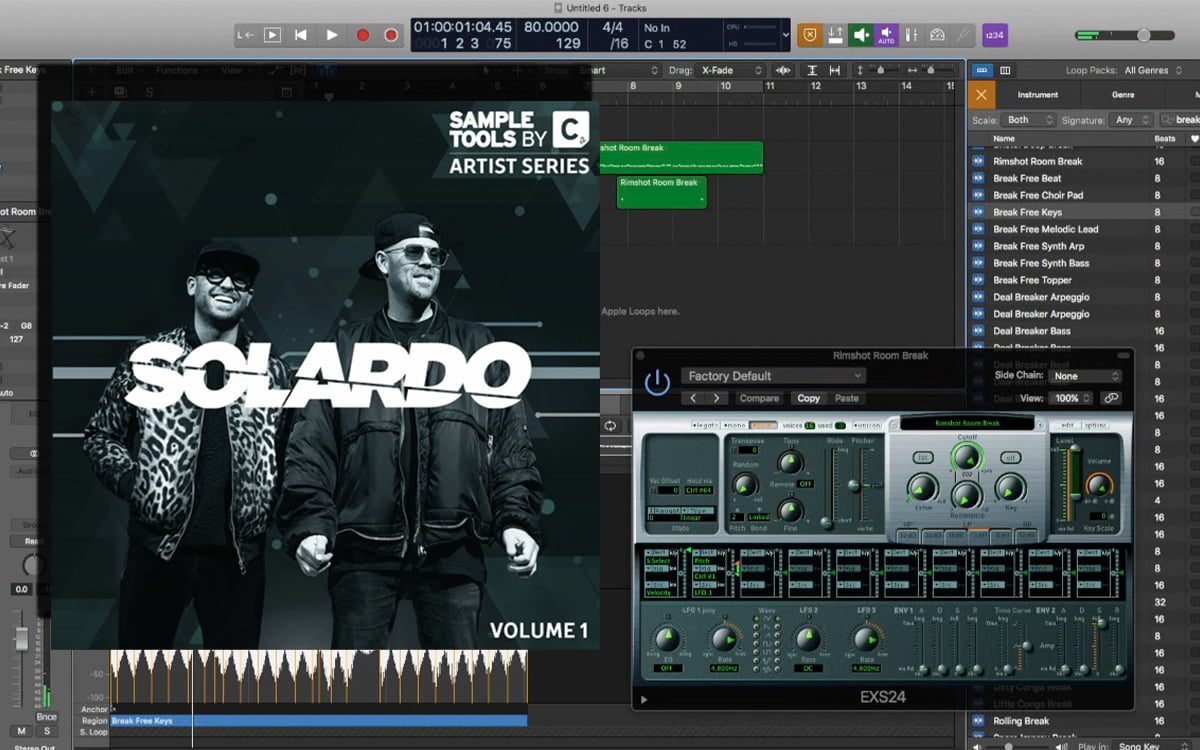Click the 4/4 time signature display
Viewport: 1200px width, 750px height.
click(x=613, y=27)
